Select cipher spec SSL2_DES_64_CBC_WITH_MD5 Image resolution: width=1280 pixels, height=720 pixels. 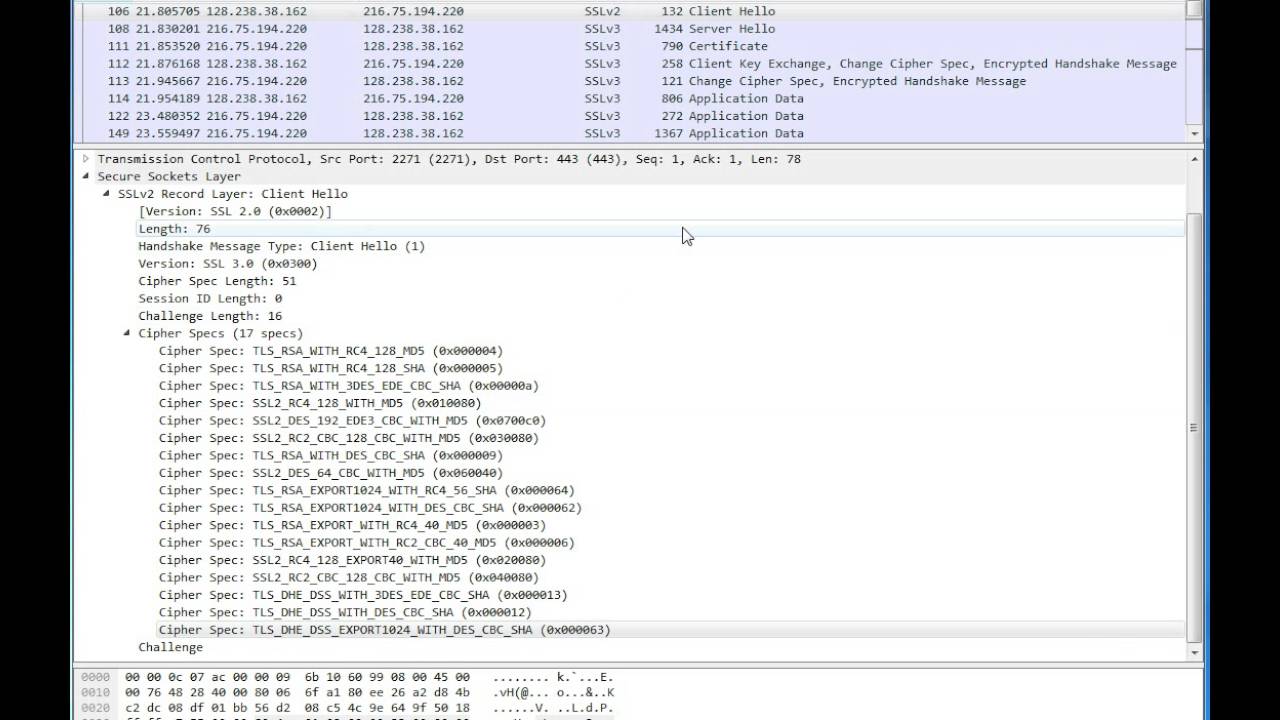[x=331, y=473]
